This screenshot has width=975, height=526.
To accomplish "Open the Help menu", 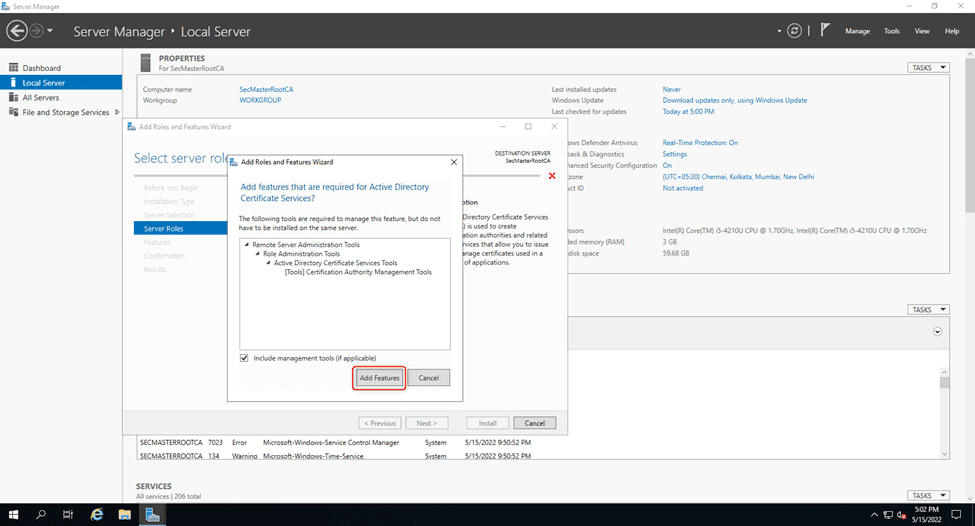I will pyautogui.click(x=951, y=31).
